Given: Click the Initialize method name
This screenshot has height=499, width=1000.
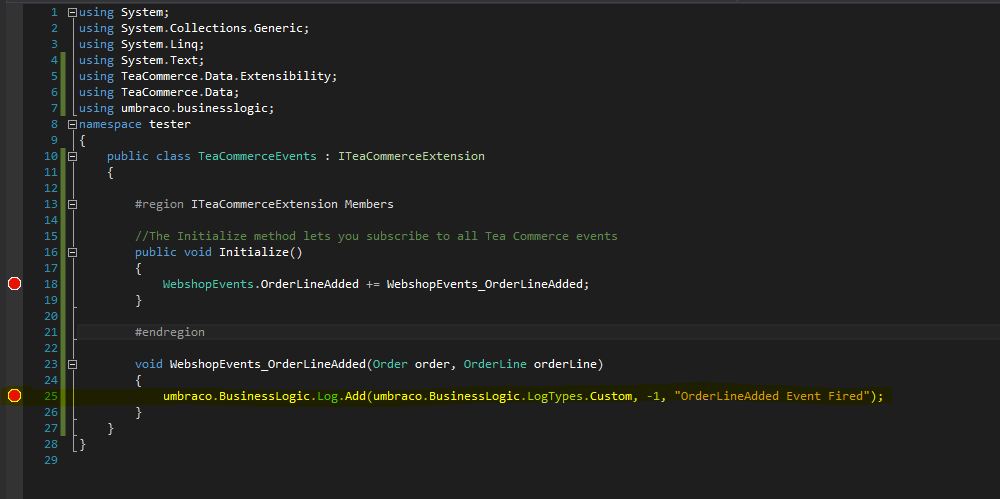Looking at the screenshot, I should (x=254, y=252).
